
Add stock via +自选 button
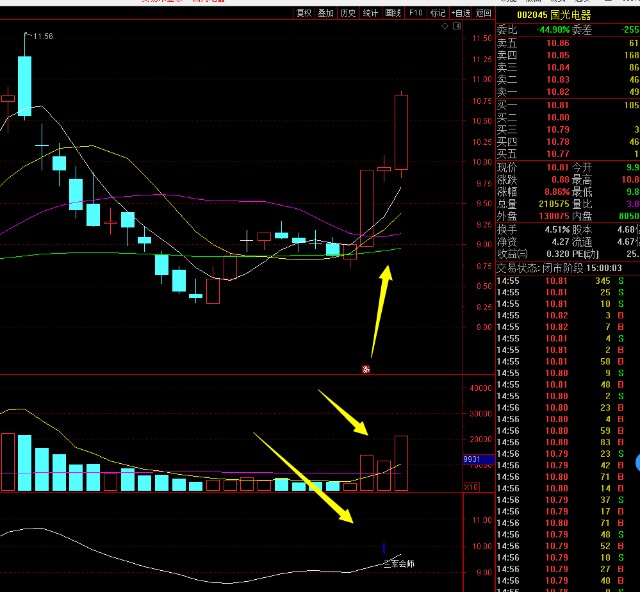461,13
